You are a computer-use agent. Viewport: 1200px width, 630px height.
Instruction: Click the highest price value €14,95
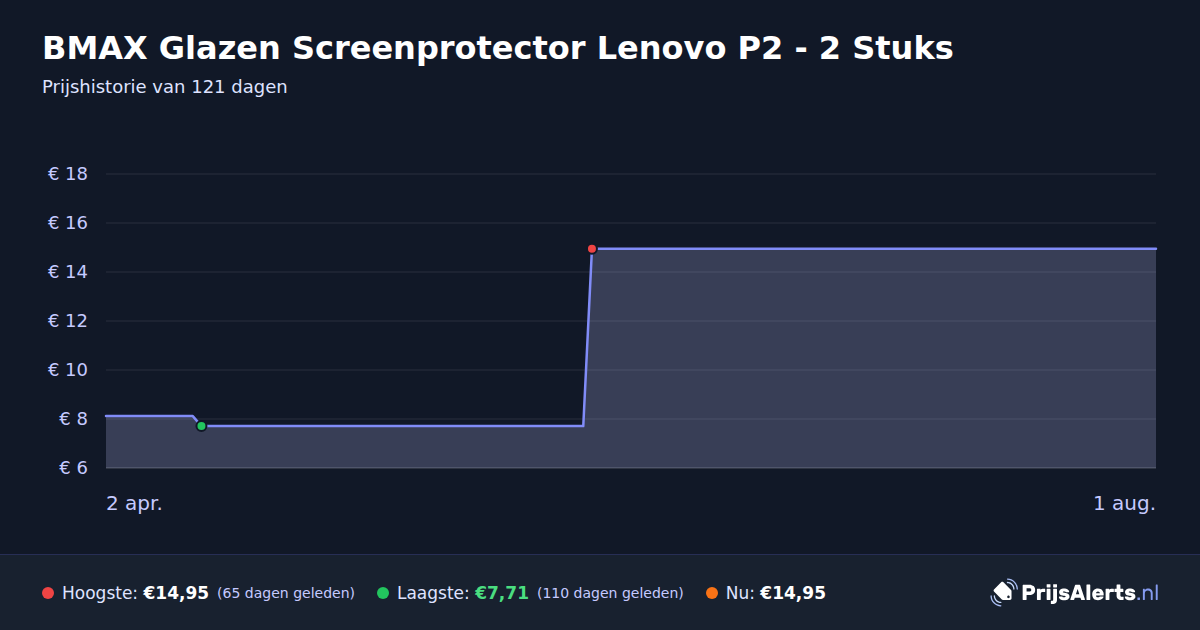176,593
